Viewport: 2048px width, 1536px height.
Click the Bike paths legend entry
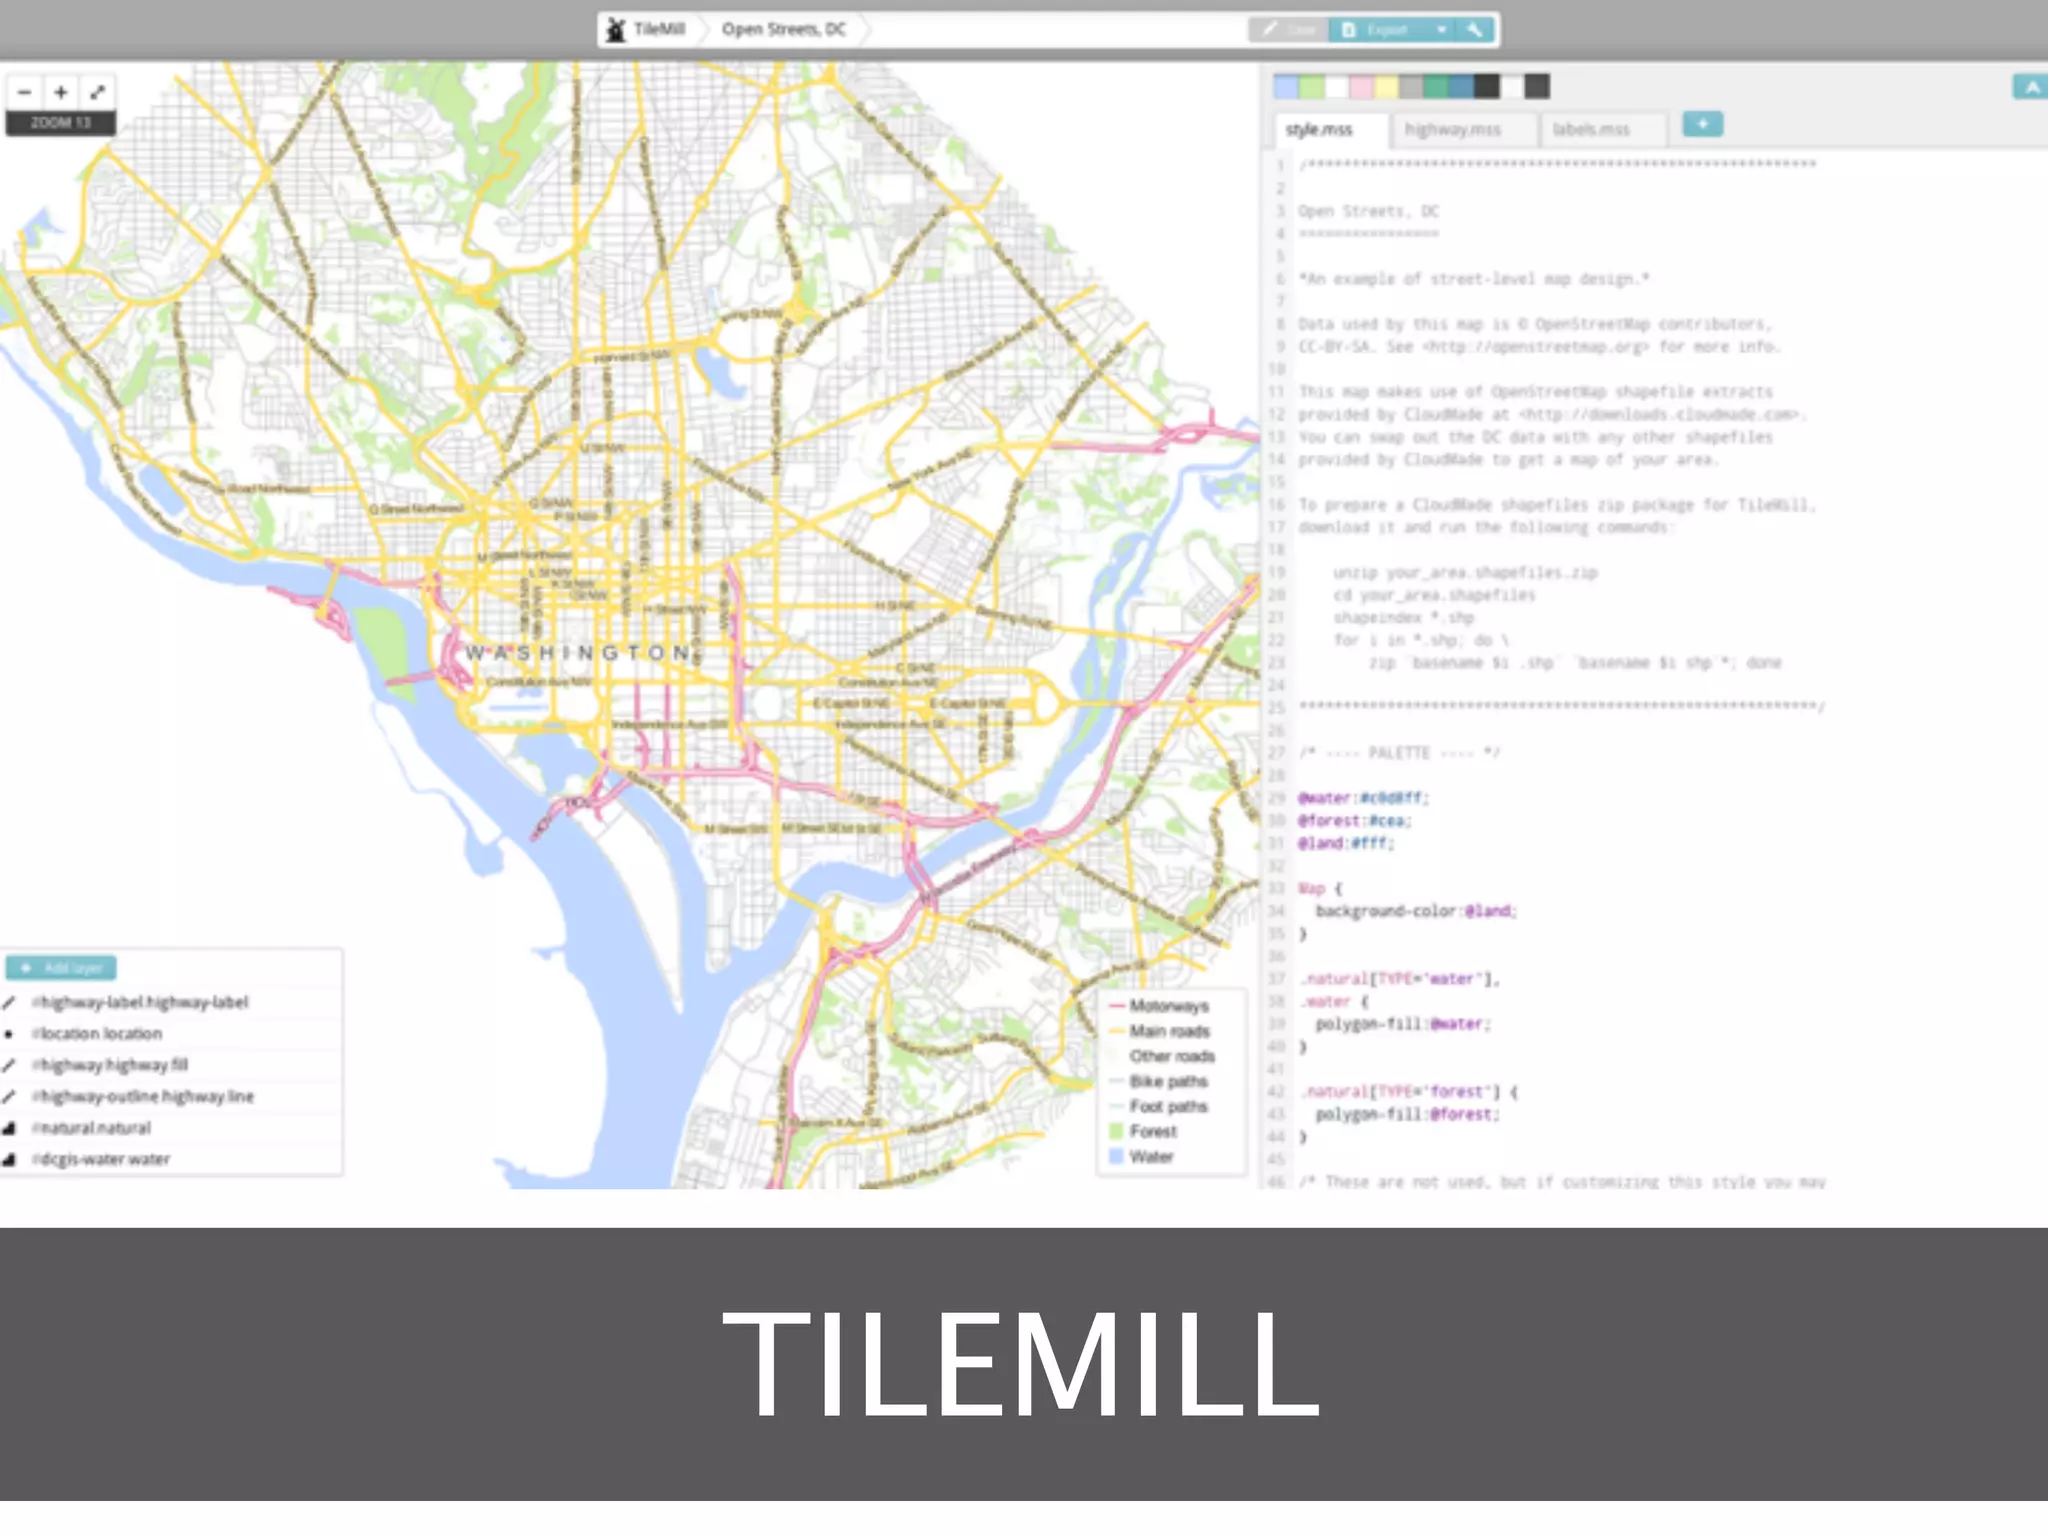click(x=1159, y=1081)
